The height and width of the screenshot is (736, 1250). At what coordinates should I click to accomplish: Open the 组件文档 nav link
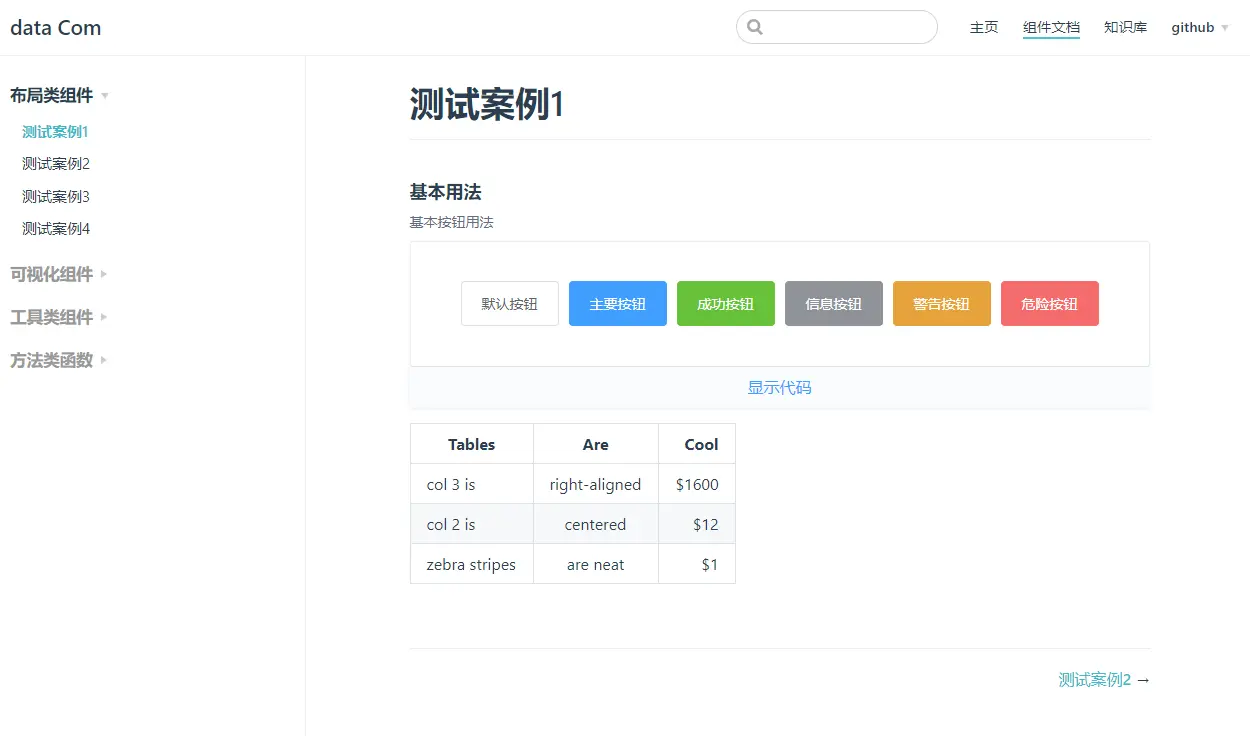point(1051,27)
